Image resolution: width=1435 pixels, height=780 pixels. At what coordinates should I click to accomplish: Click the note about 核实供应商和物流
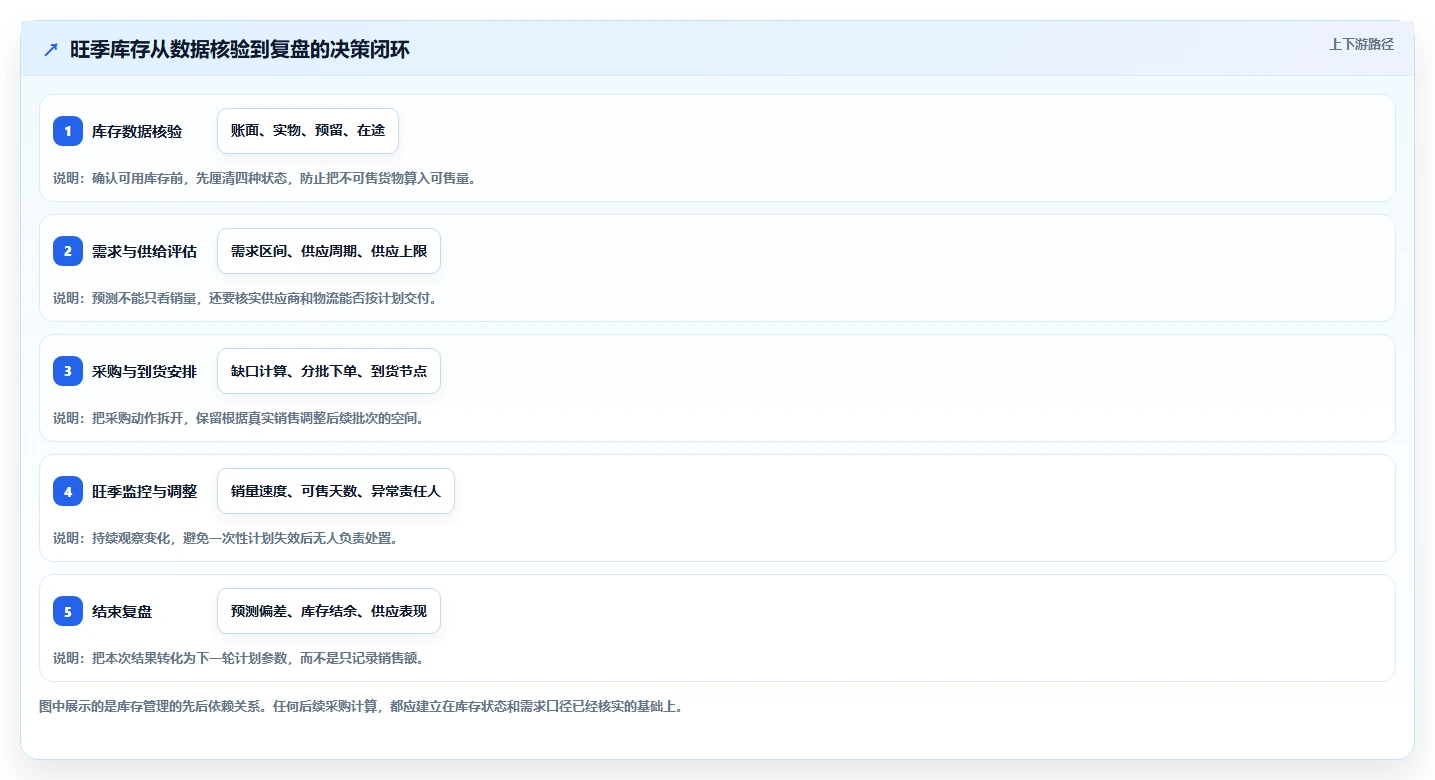click(245, 298)
